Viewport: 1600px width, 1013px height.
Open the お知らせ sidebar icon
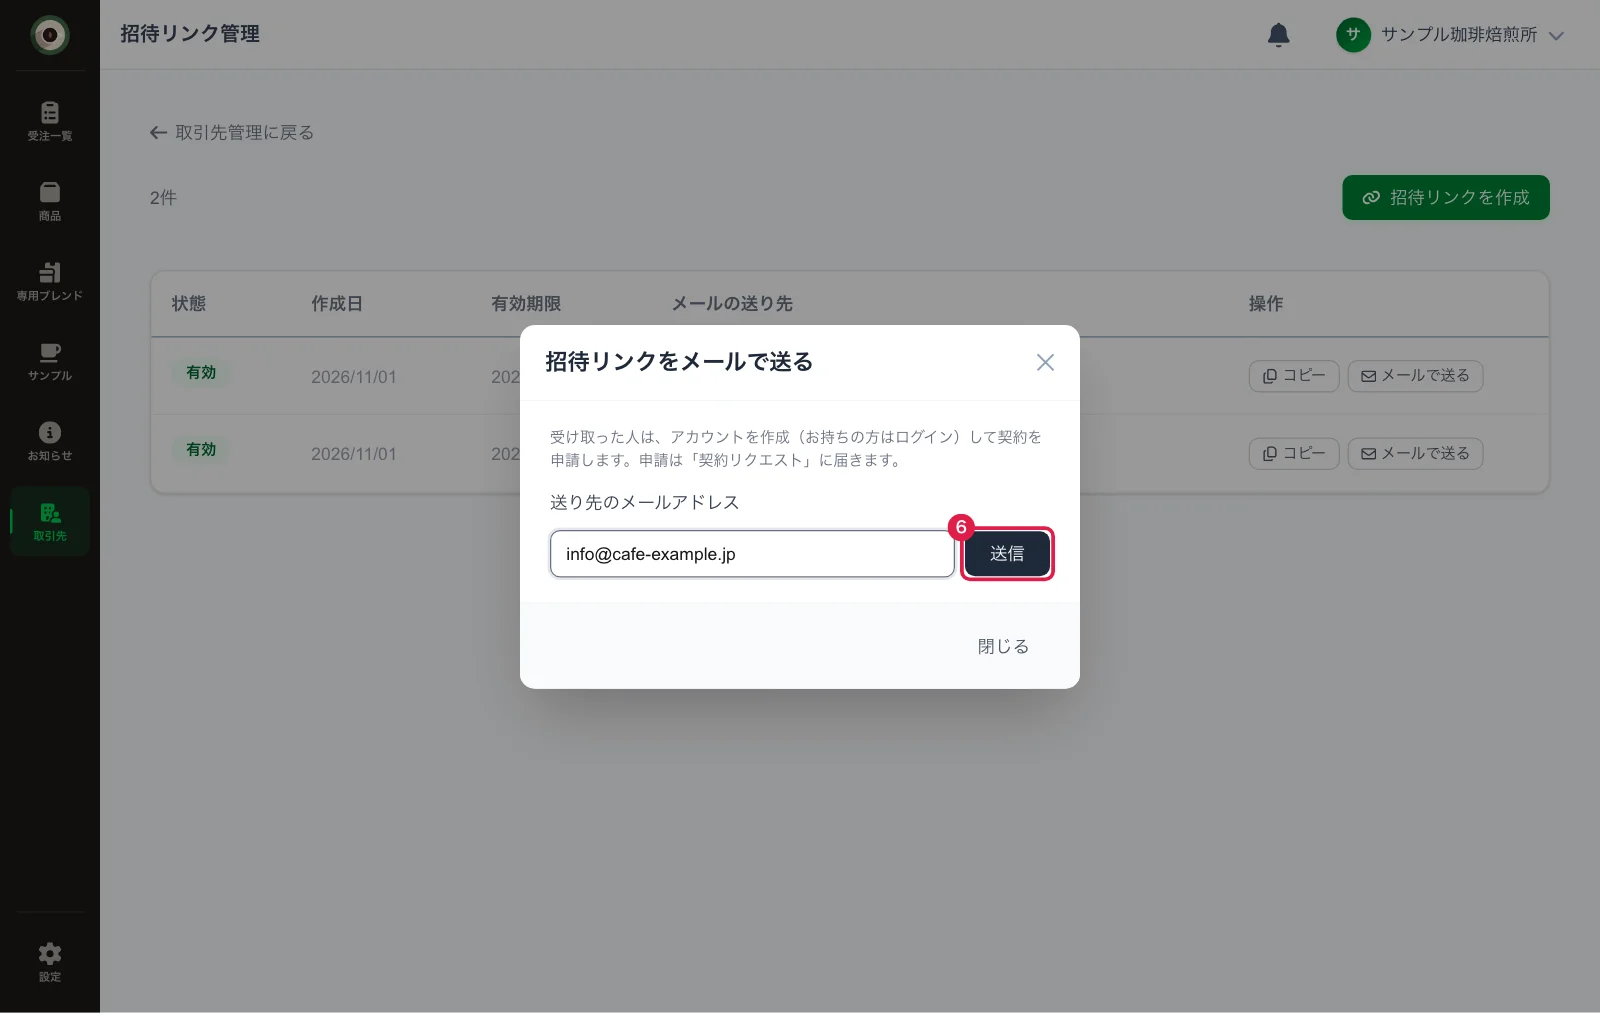[49, 441]
